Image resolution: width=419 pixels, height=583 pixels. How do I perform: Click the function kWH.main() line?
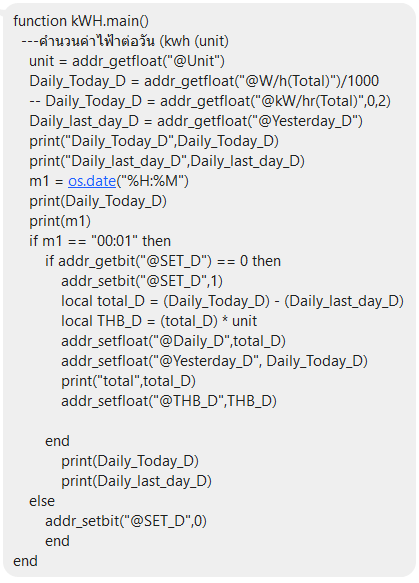[81, 21]
